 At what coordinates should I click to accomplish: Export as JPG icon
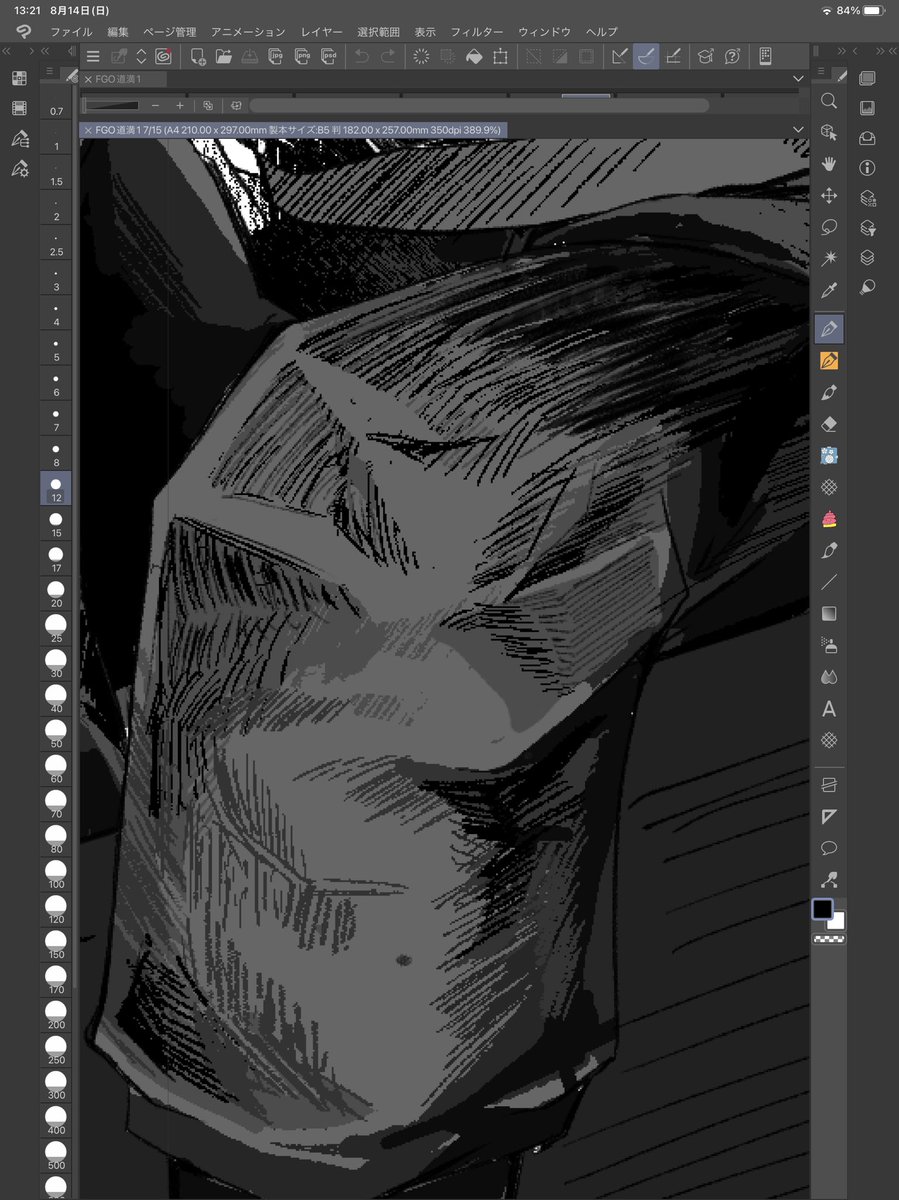pos(275,56)
